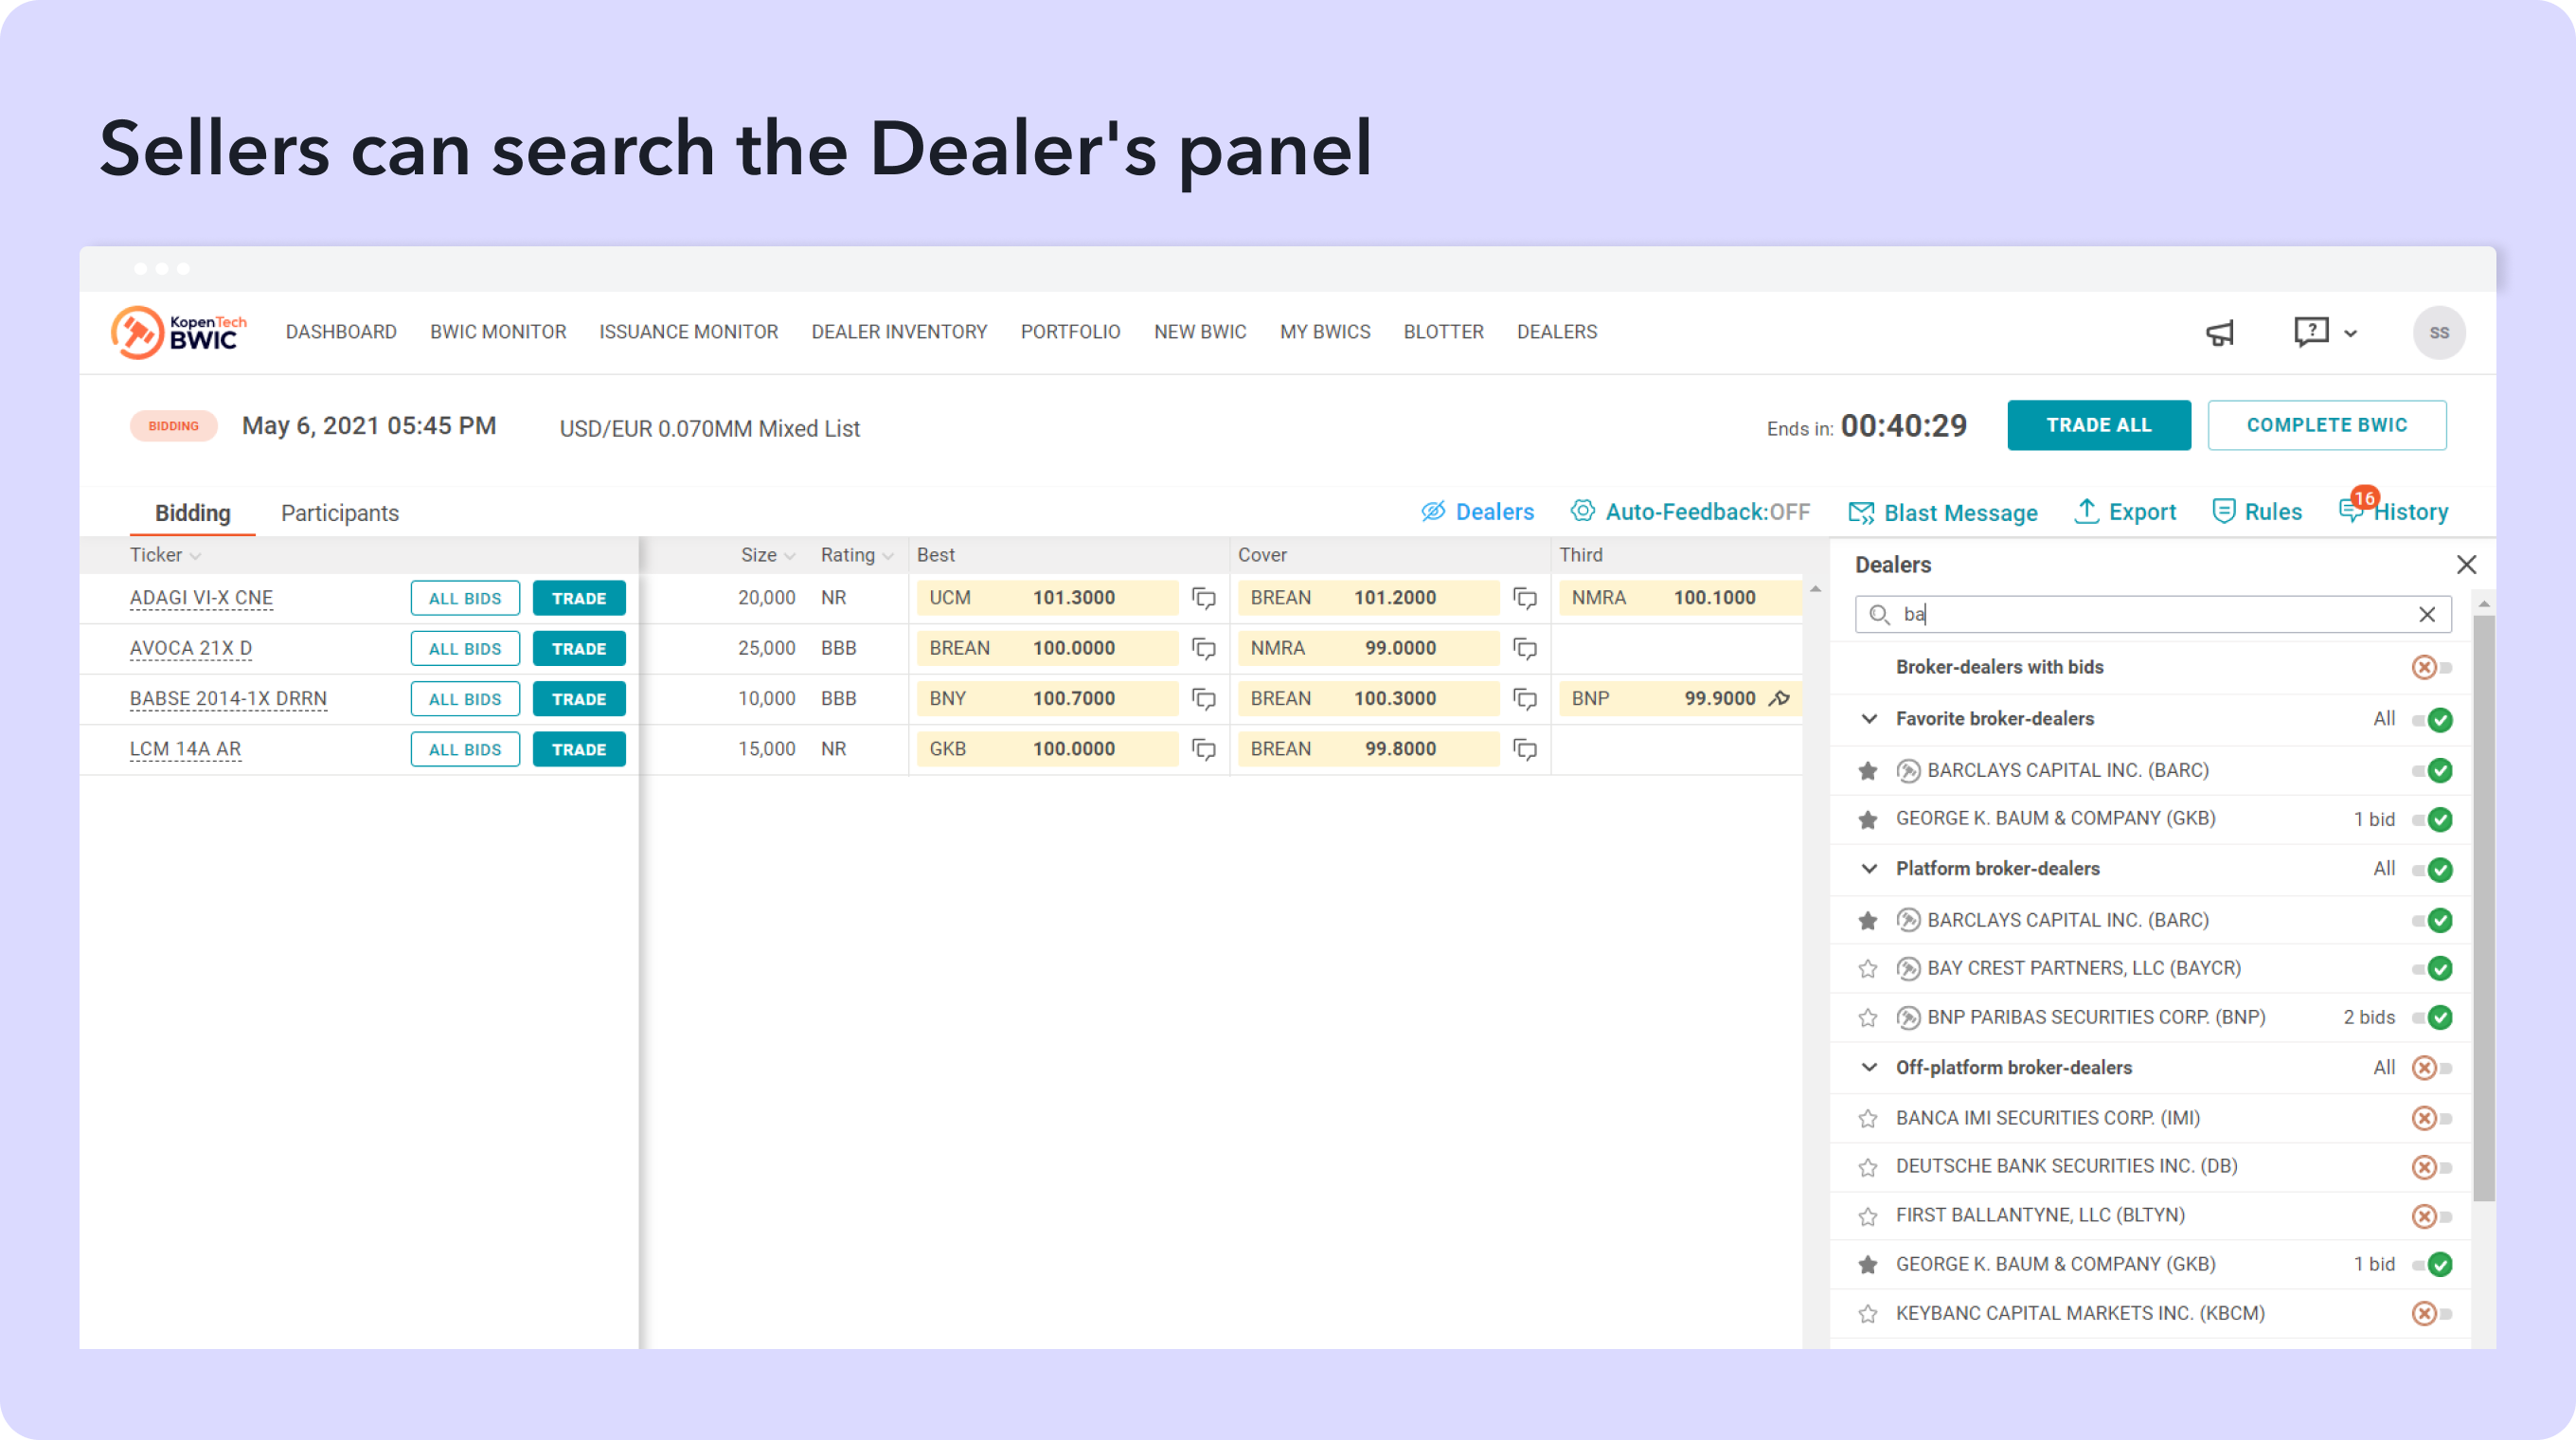The image size is (2576, 1440).
Task: Toggle BNP Paribas Securities dealer switch
Action: tap(2432, 1018)
